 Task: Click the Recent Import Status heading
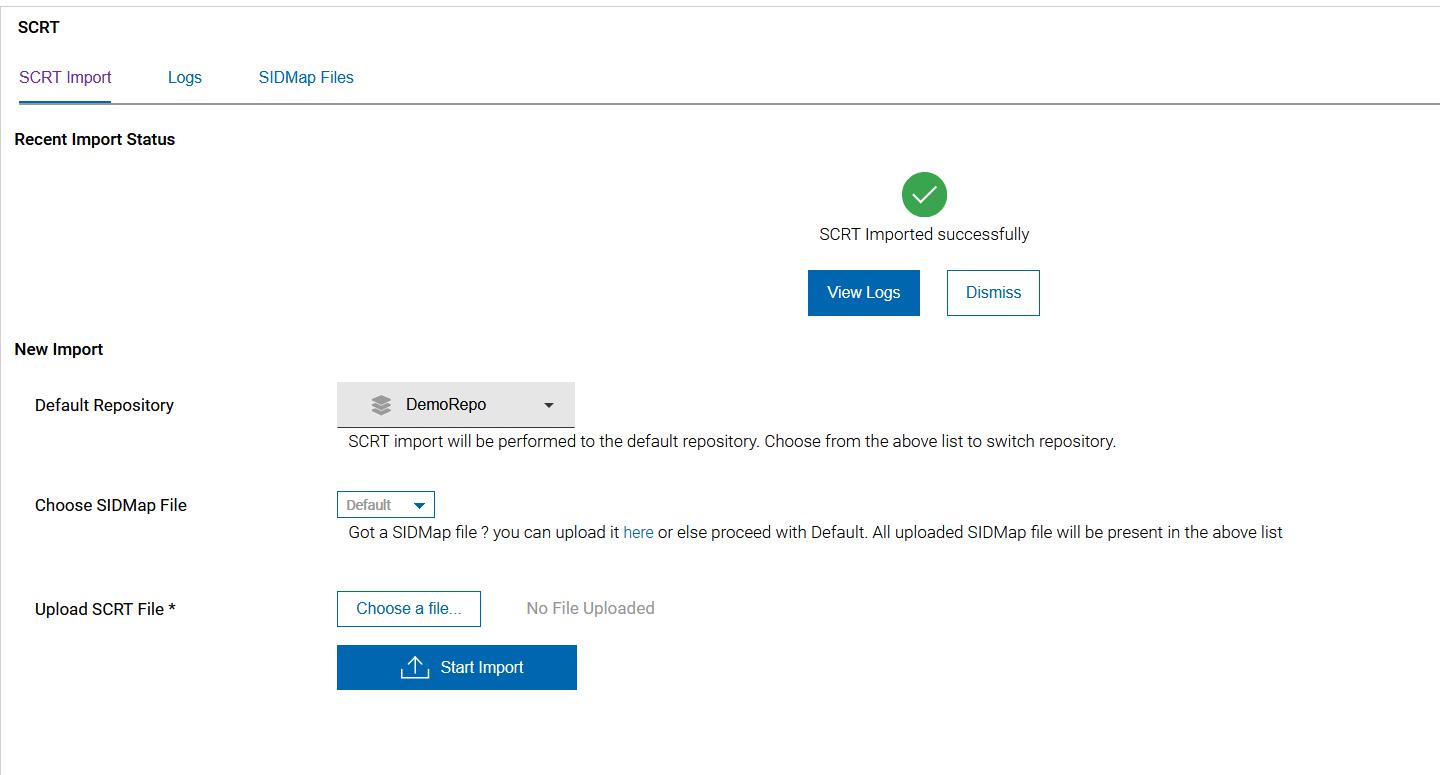[95, 139]
